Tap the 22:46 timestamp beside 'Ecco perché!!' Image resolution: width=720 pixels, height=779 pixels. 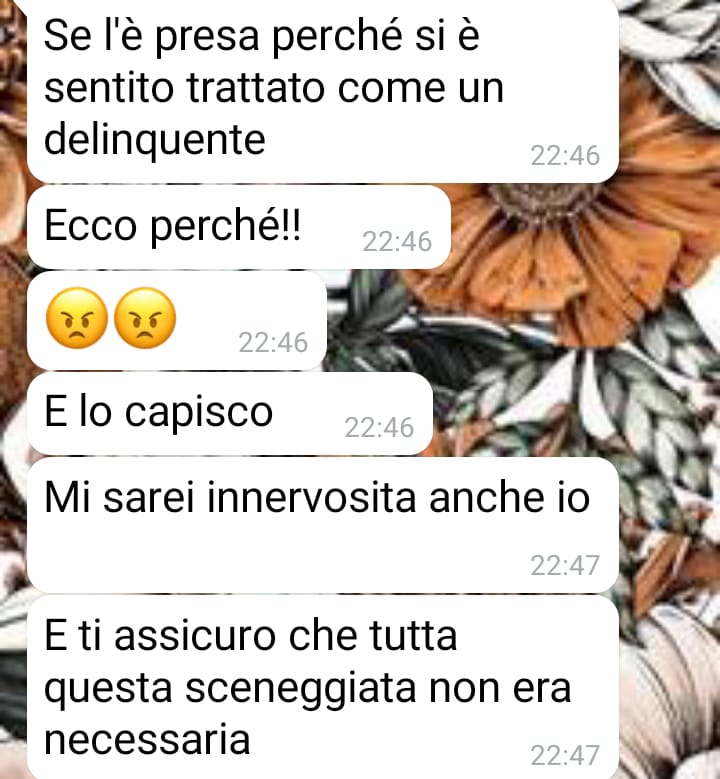point(397,241)
